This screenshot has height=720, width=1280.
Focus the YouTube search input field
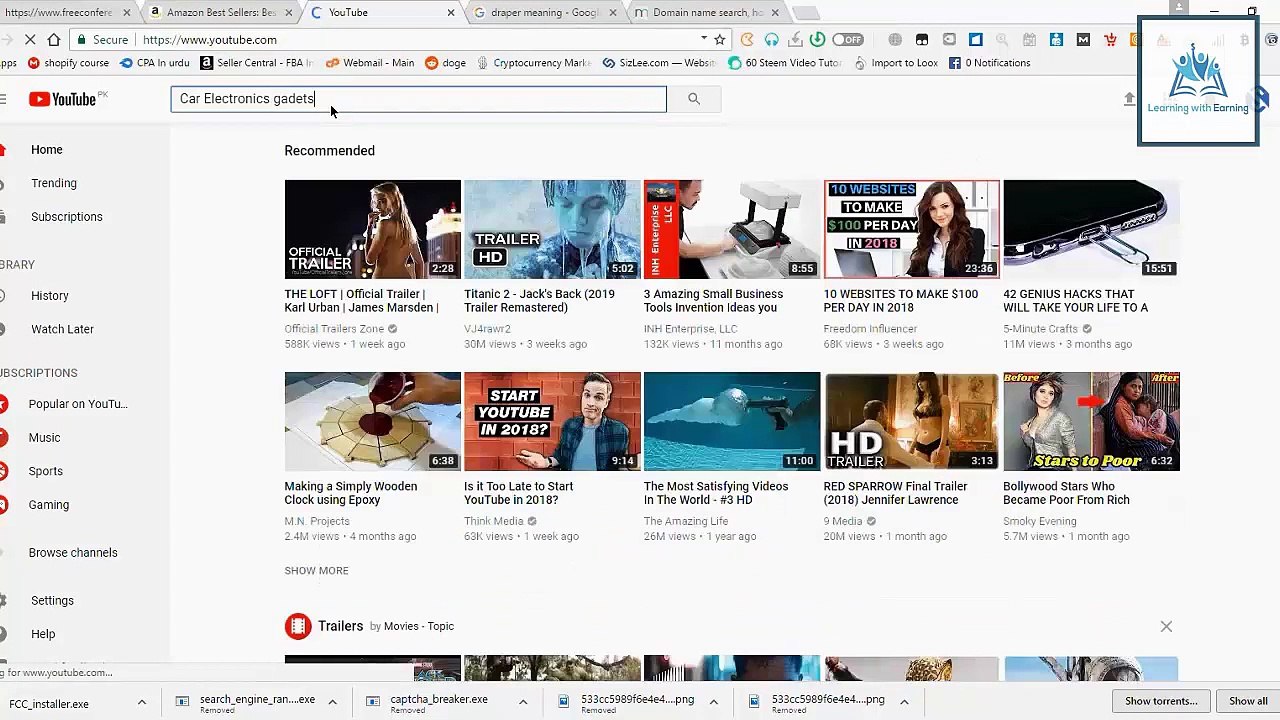click(x=418, y=99)
